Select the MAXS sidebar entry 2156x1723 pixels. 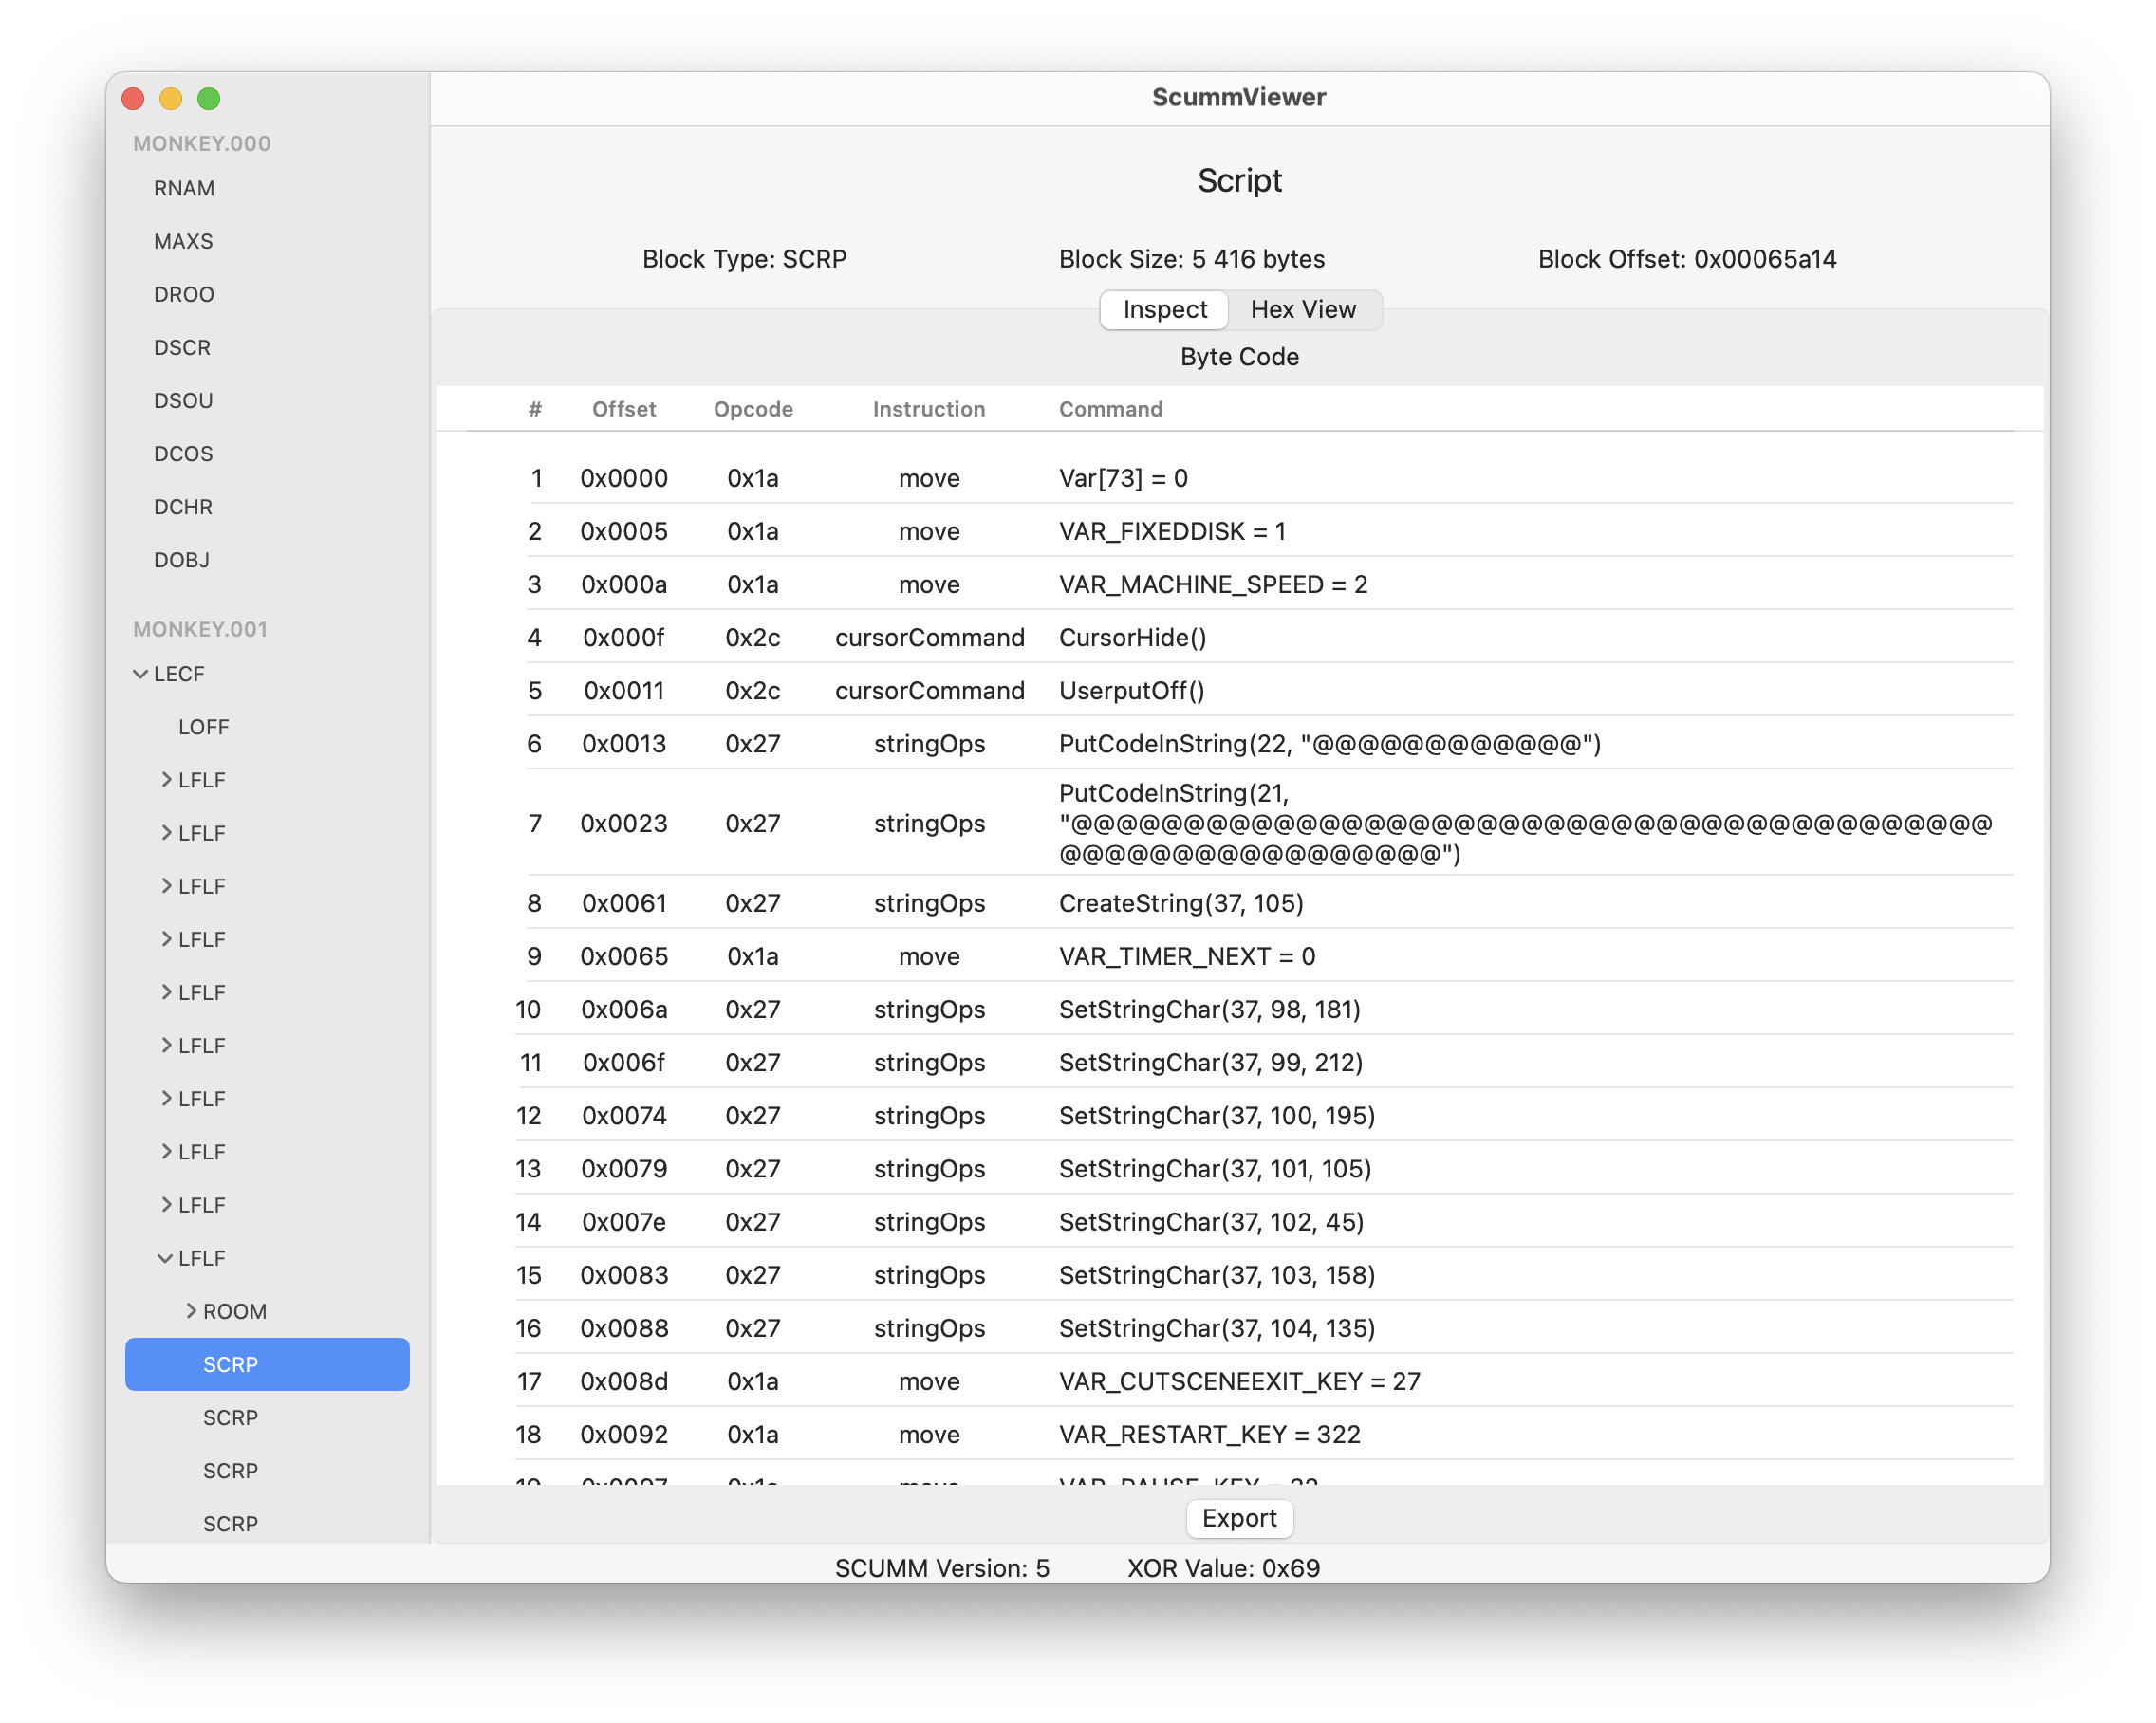183,241
